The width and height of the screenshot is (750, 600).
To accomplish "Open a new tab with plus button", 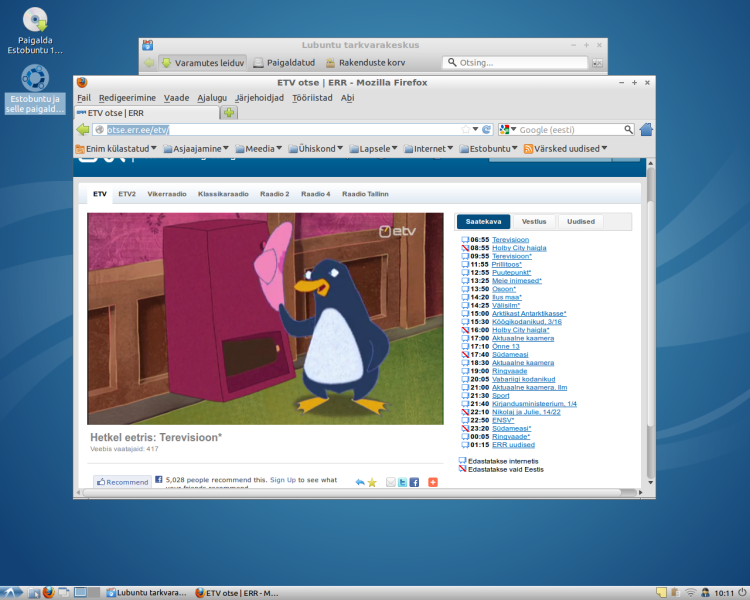I will coord(229,113).
